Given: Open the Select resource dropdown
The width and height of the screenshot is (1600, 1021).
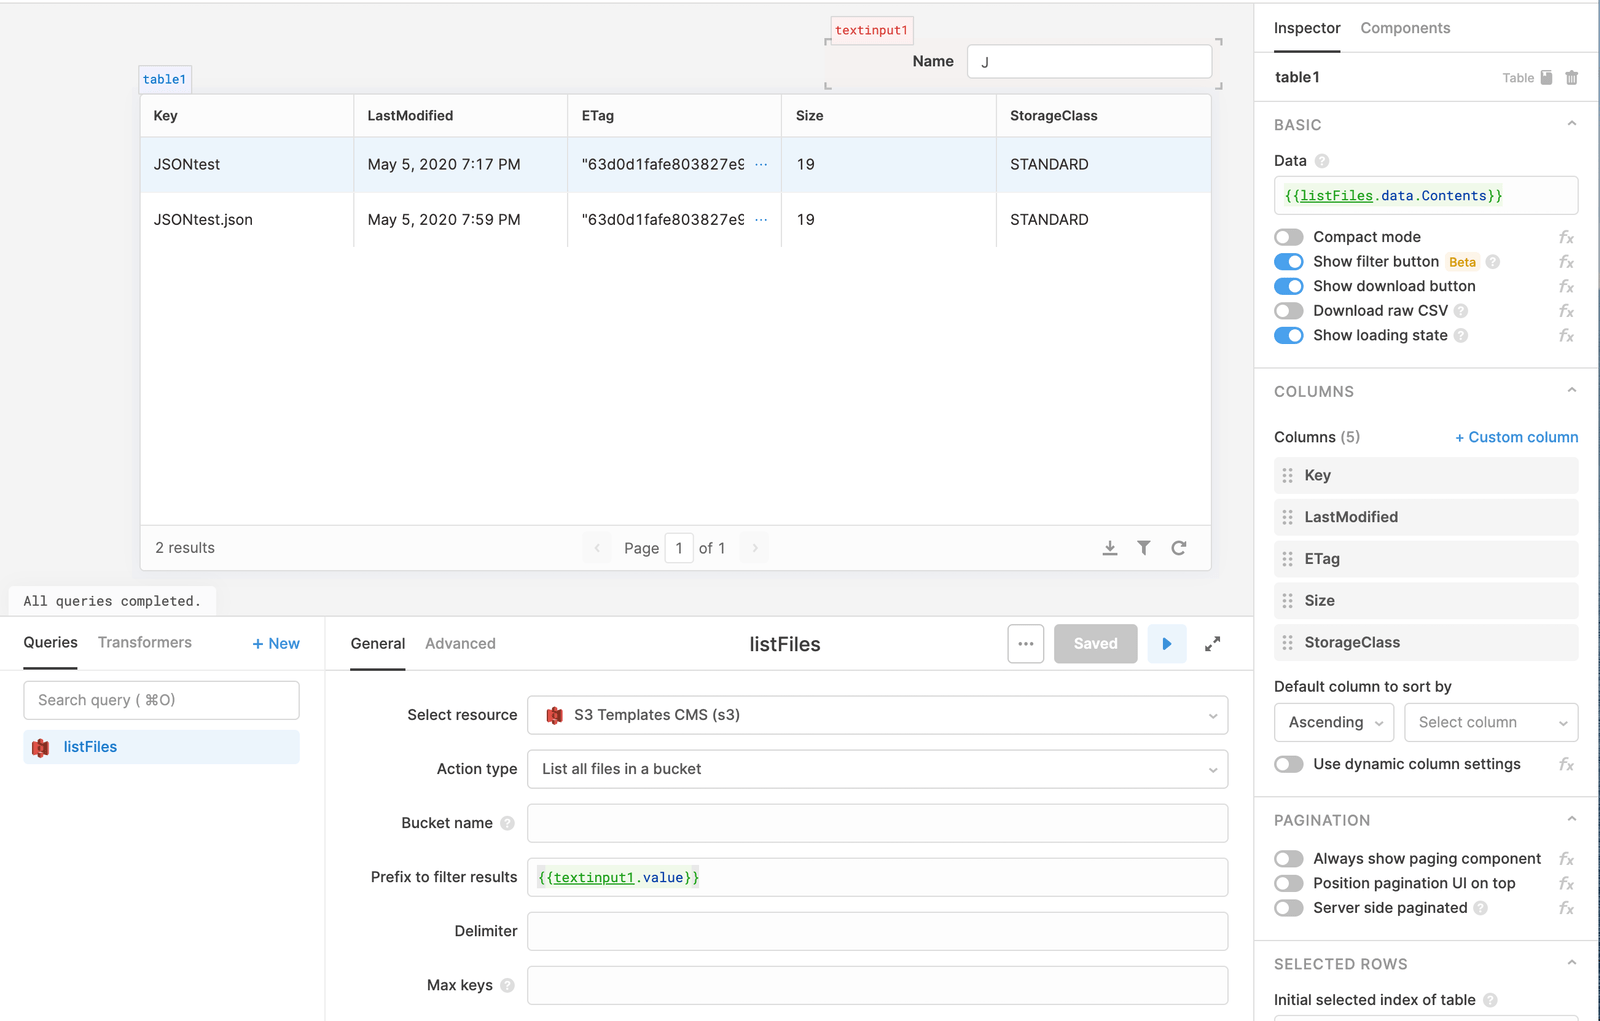Looking at the screenshot, I should (877, 715).
